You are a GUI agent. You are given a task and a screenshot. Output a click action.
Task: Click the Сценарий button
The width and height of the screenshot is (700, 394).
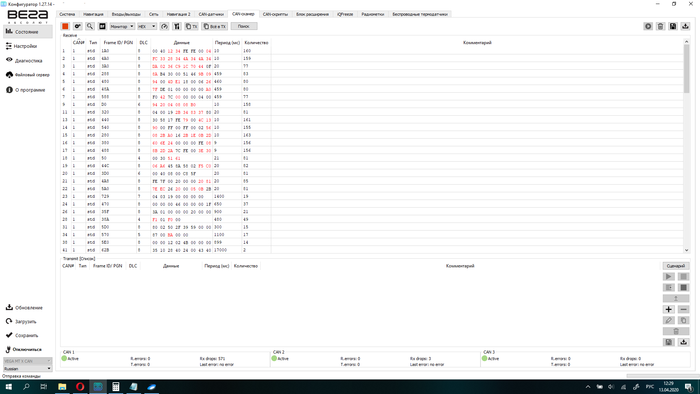pos(675,266)
